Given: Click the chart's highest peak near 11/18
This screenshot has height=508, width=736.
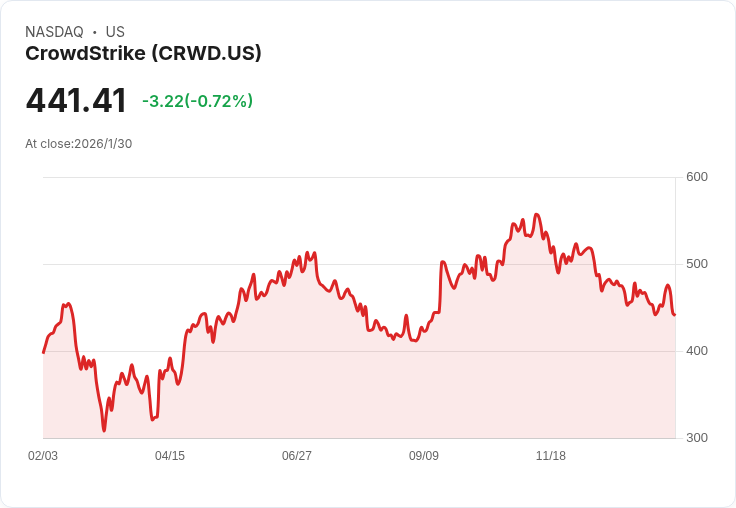Looking at the screenshot, I should coord(537,215).
